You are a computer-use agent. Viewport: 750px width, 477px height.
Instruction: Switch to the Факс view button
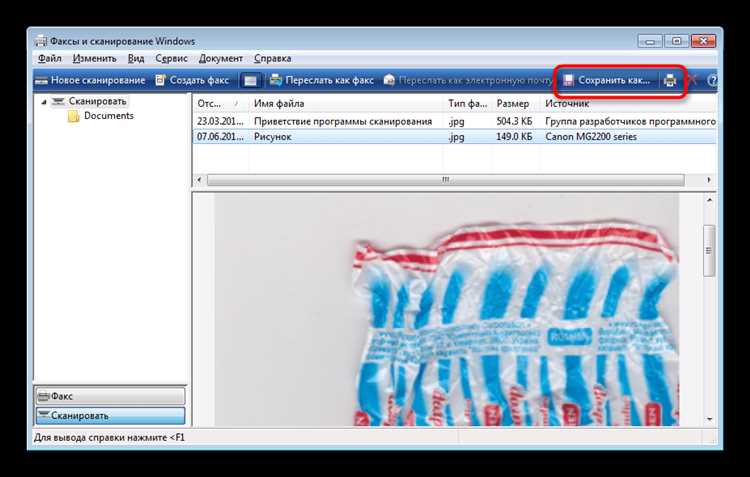click(x=110, y=396)
